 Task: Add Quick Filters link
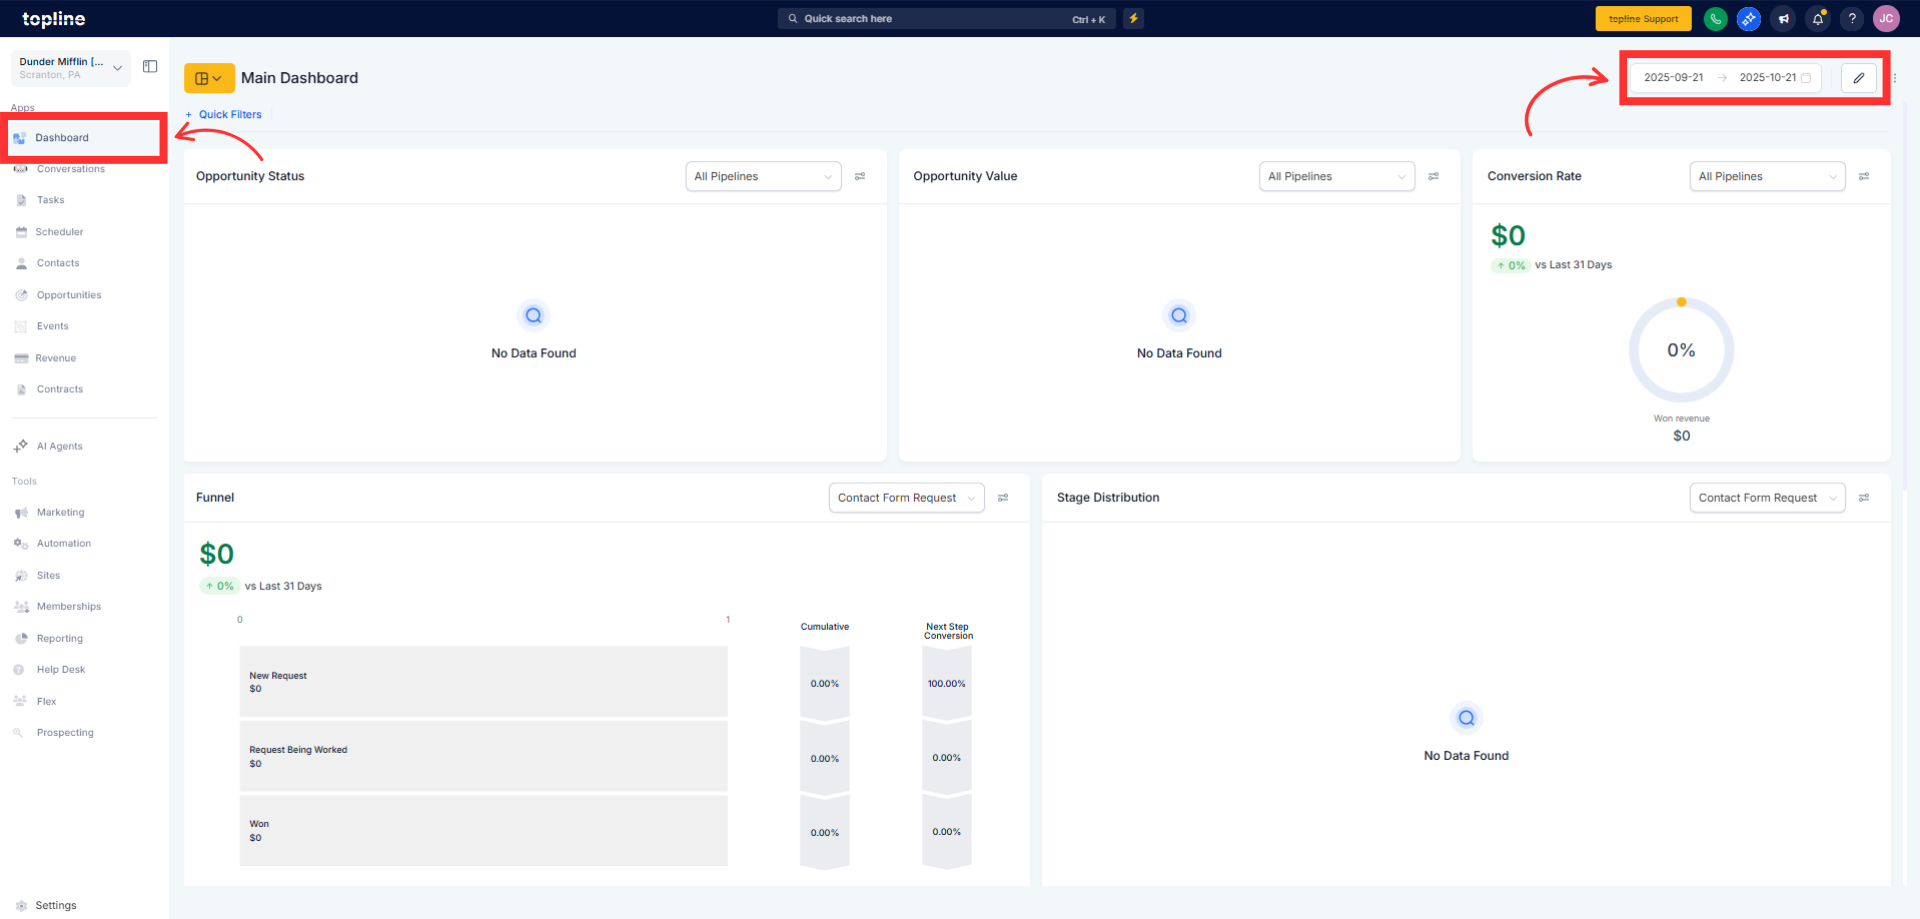coord(224,115)
